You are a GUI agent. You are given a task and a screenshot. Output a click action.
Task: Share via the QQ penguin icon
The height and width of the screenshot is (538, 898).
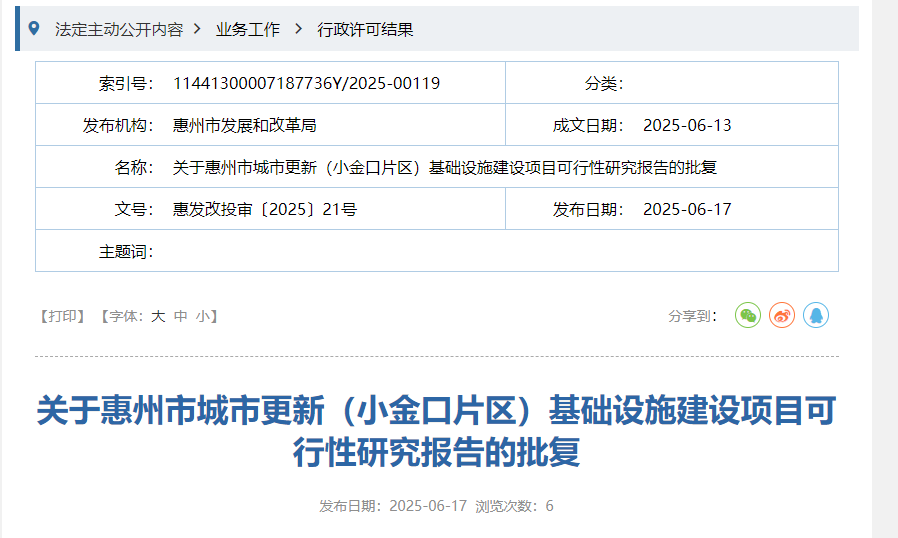tap(816, 316)
